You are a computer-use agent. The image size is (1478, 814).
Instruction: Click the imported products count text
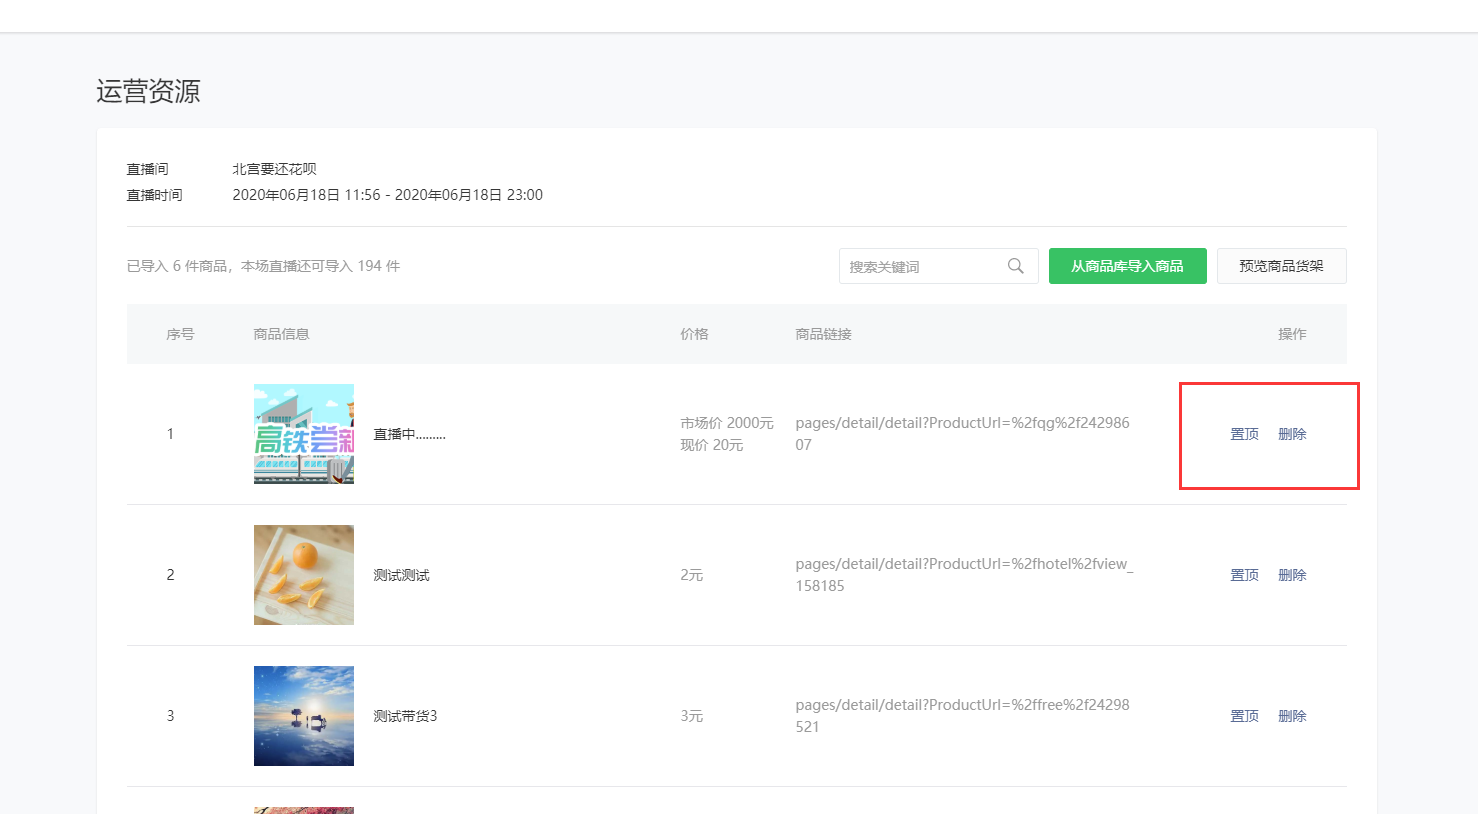tap(263, 266)
